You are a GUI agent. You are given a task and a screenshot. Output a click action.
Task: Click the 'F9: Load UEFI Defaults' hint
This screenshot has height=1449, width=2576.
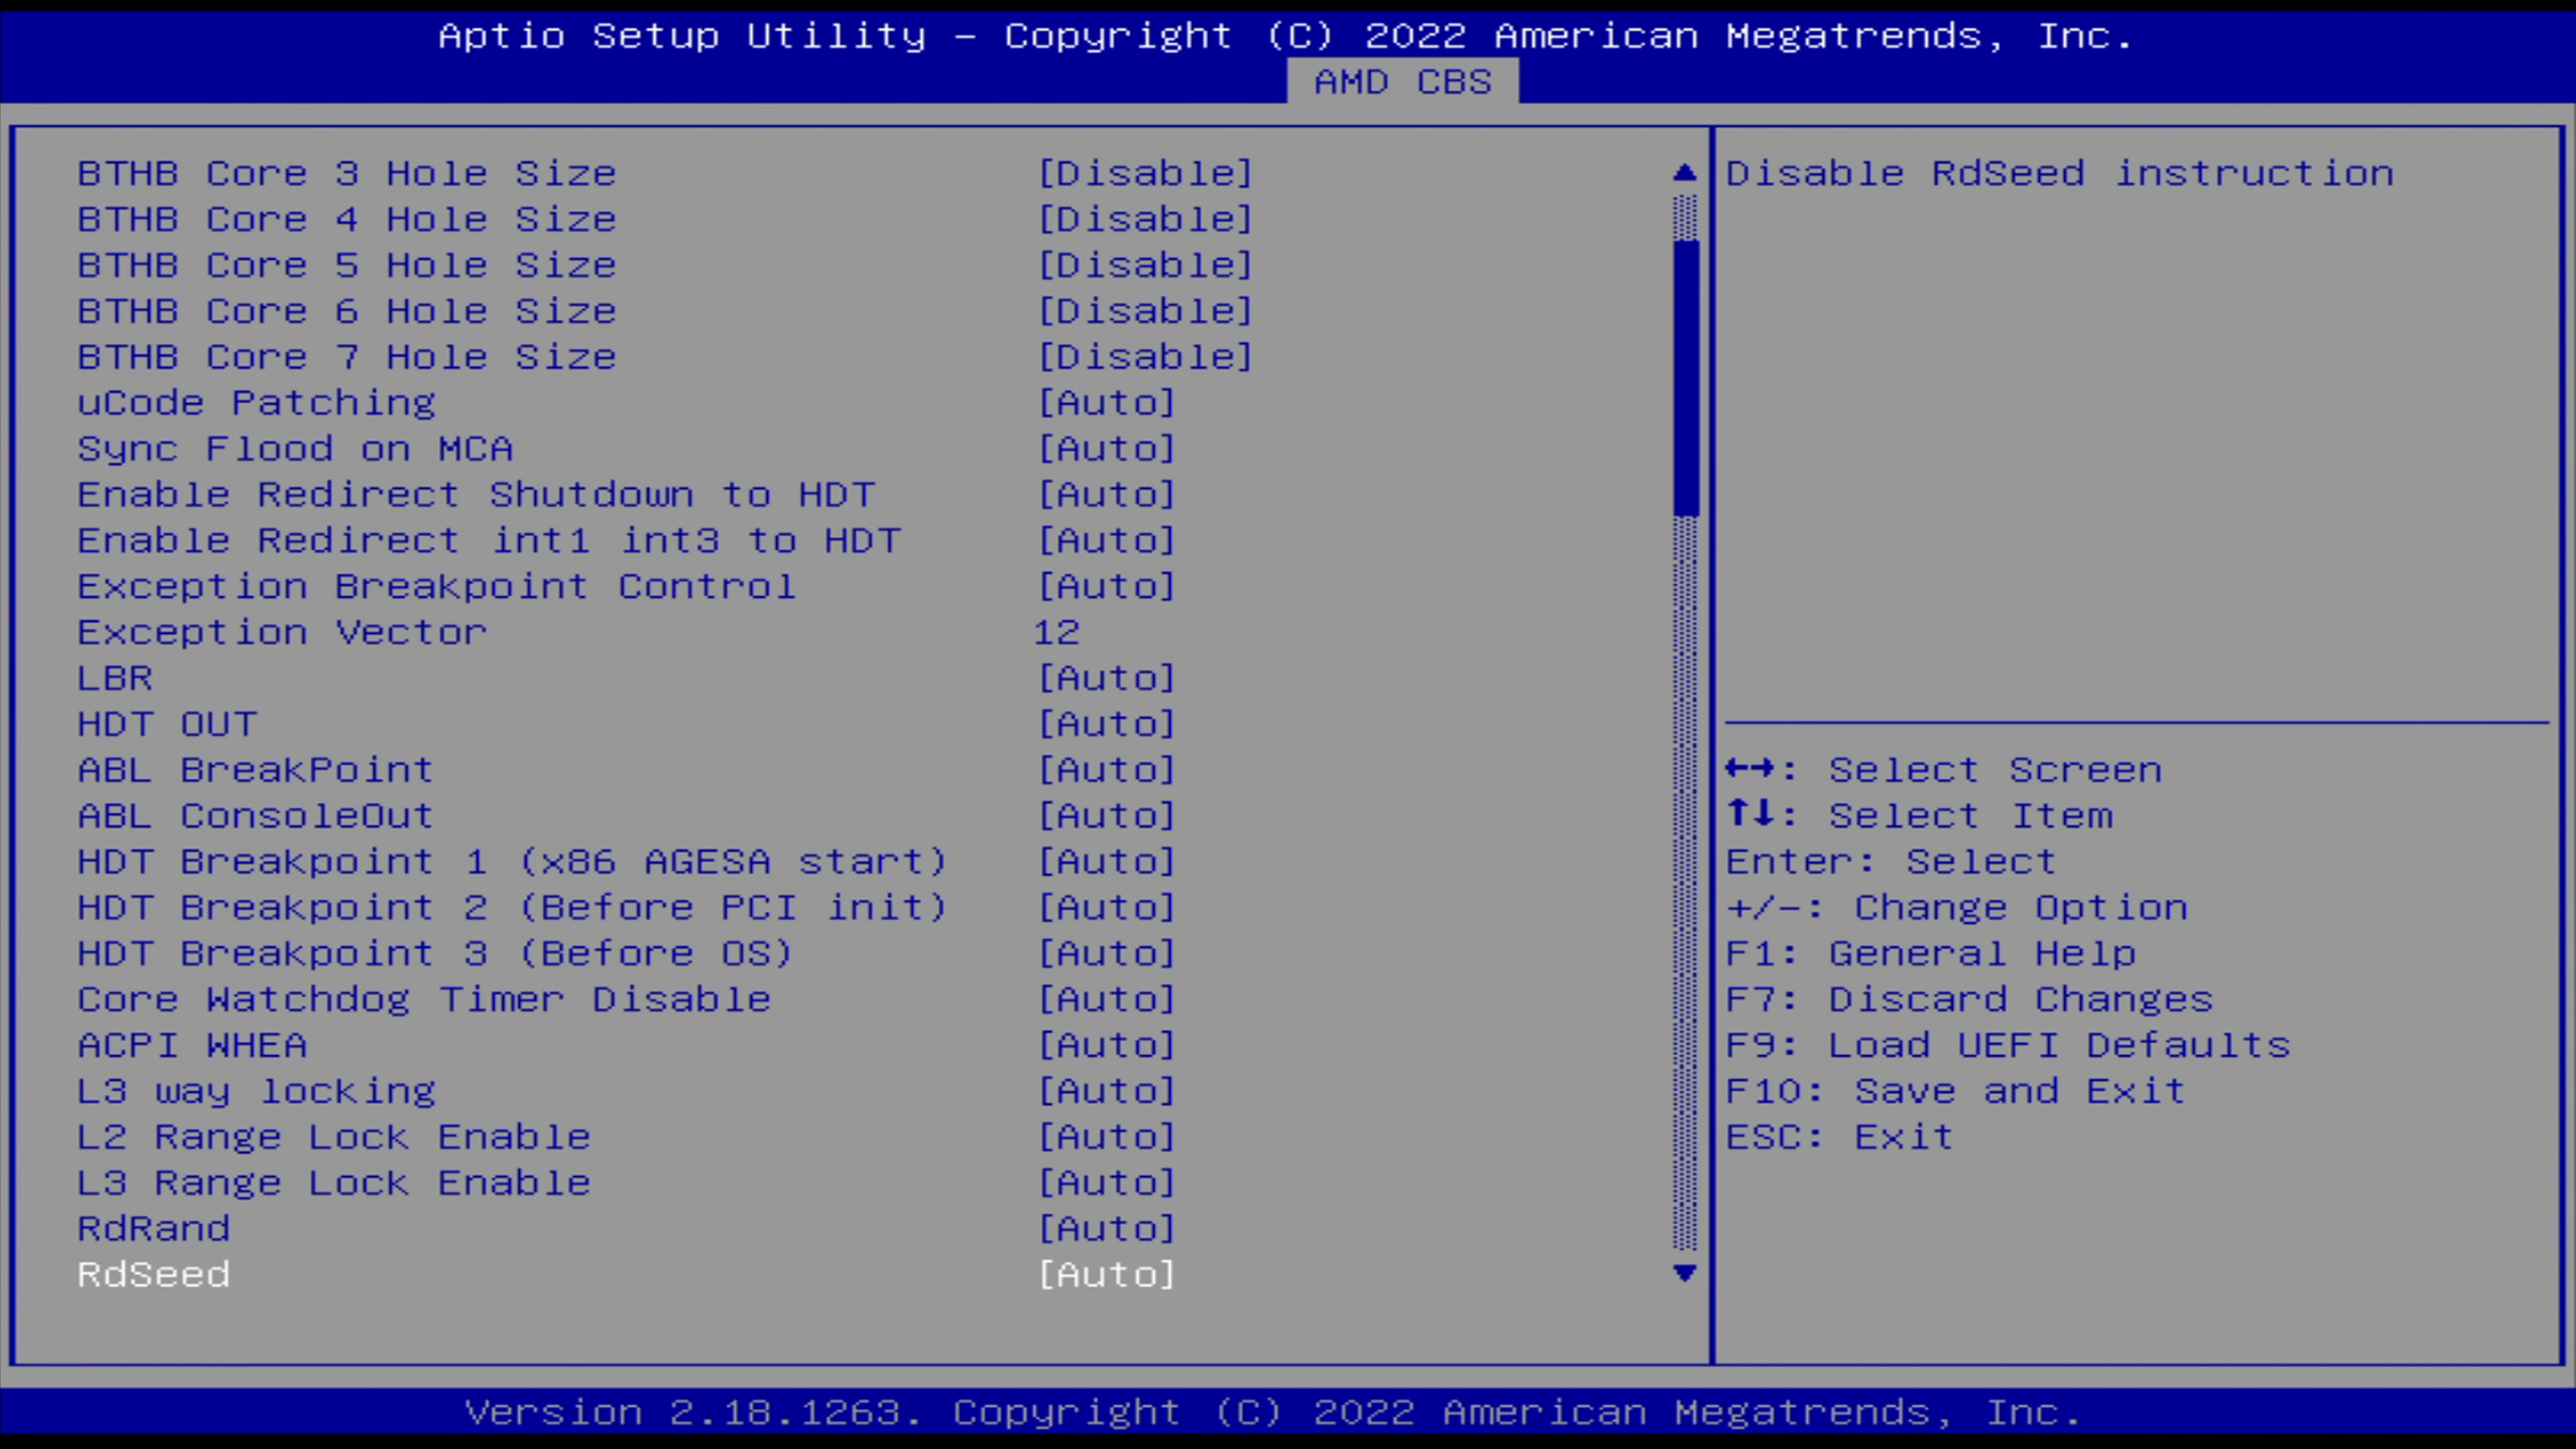pos(2008,1045)
